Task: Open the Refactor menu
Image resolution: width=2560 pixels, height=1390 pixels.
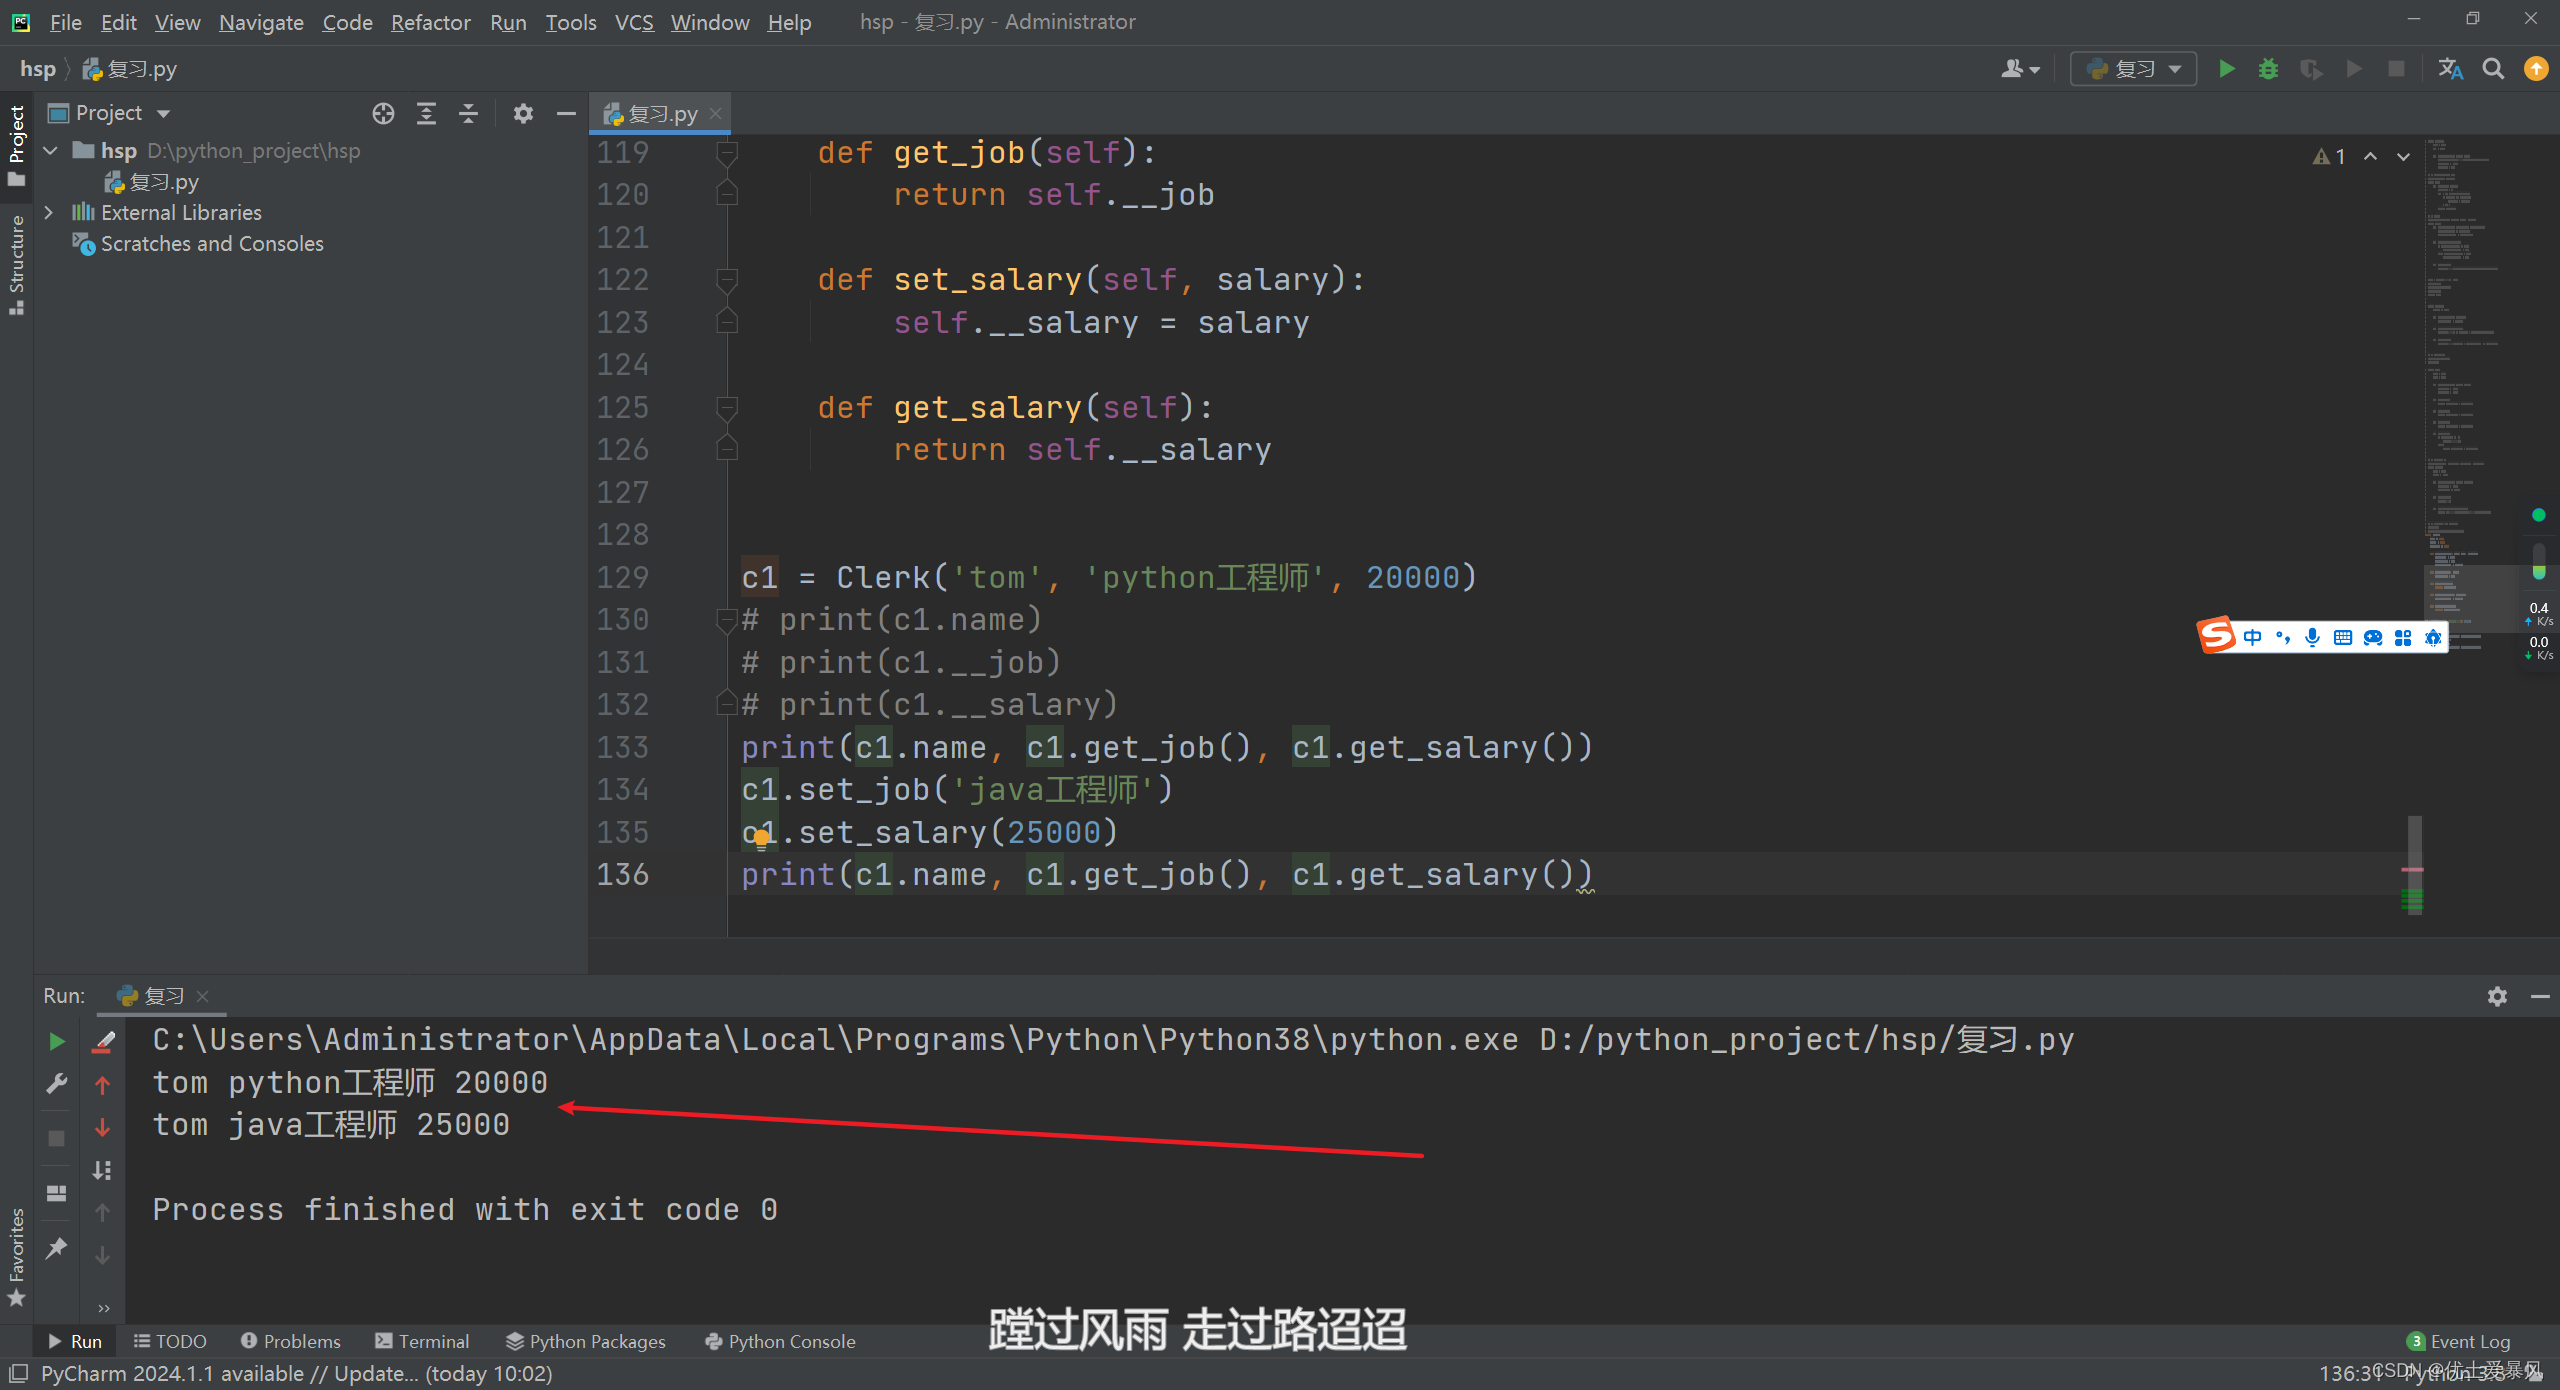Action: [430, 22]
